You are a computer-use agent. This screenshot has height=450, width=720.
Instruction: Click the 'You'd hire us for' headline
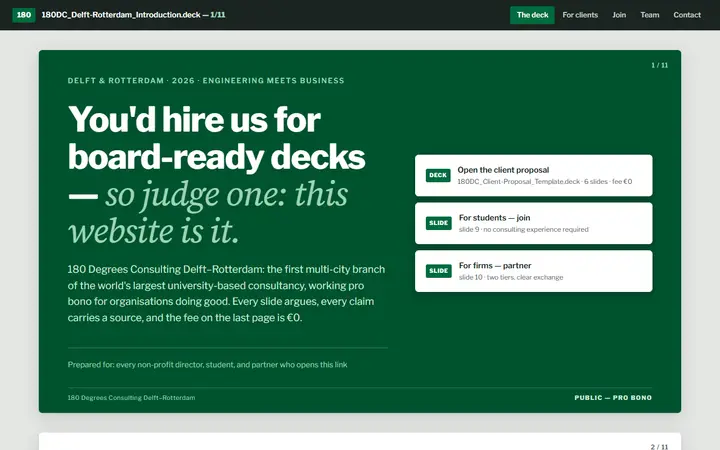point(194,119)
